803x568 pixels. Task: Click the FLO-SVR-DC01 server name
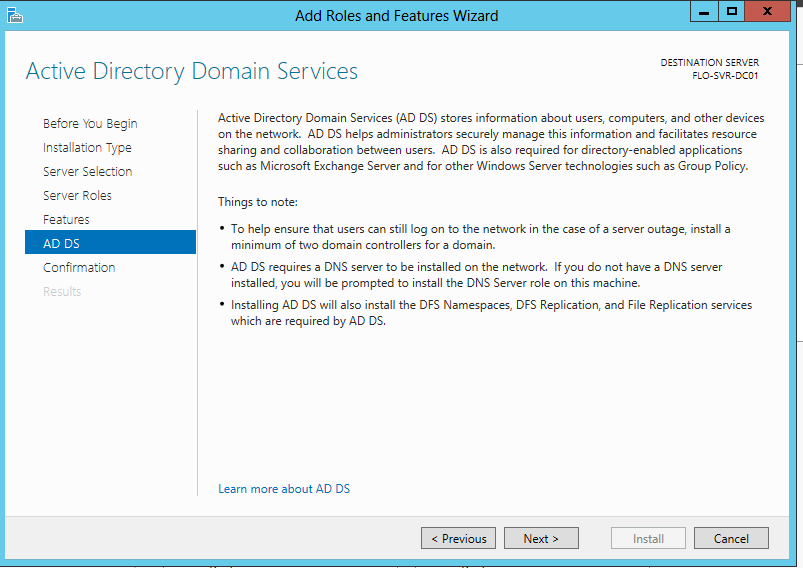(x=725, y=76)
